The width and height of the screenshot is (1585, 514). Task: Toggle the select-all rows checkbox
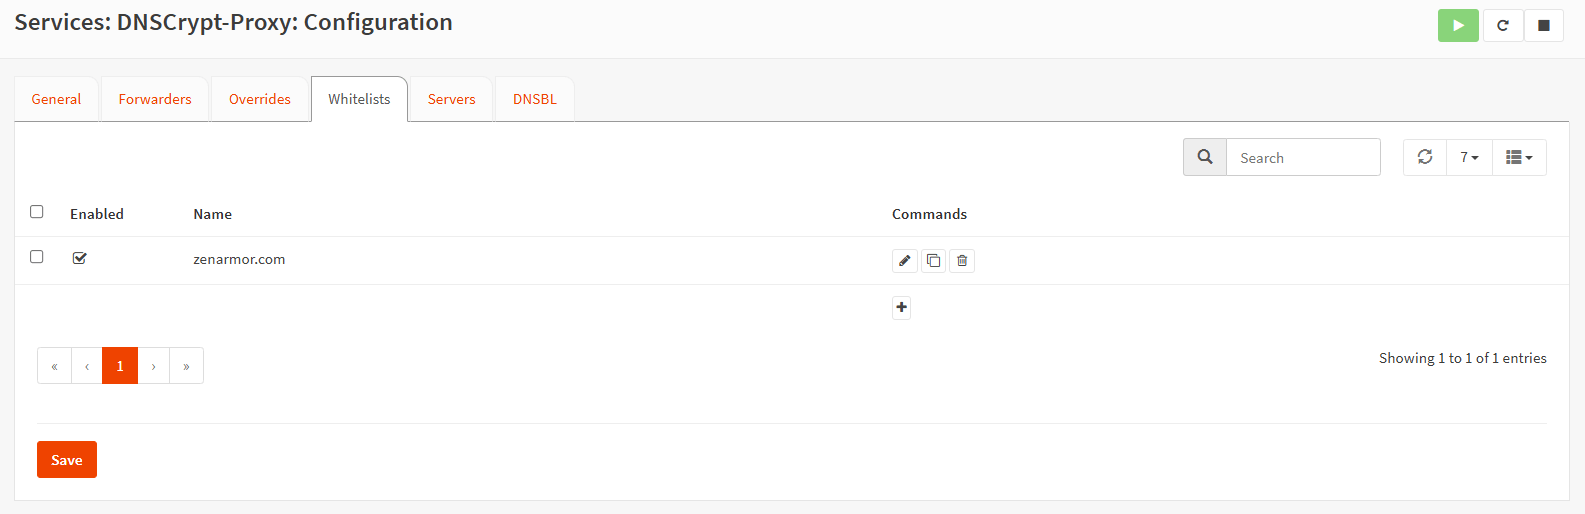(37, 212)
